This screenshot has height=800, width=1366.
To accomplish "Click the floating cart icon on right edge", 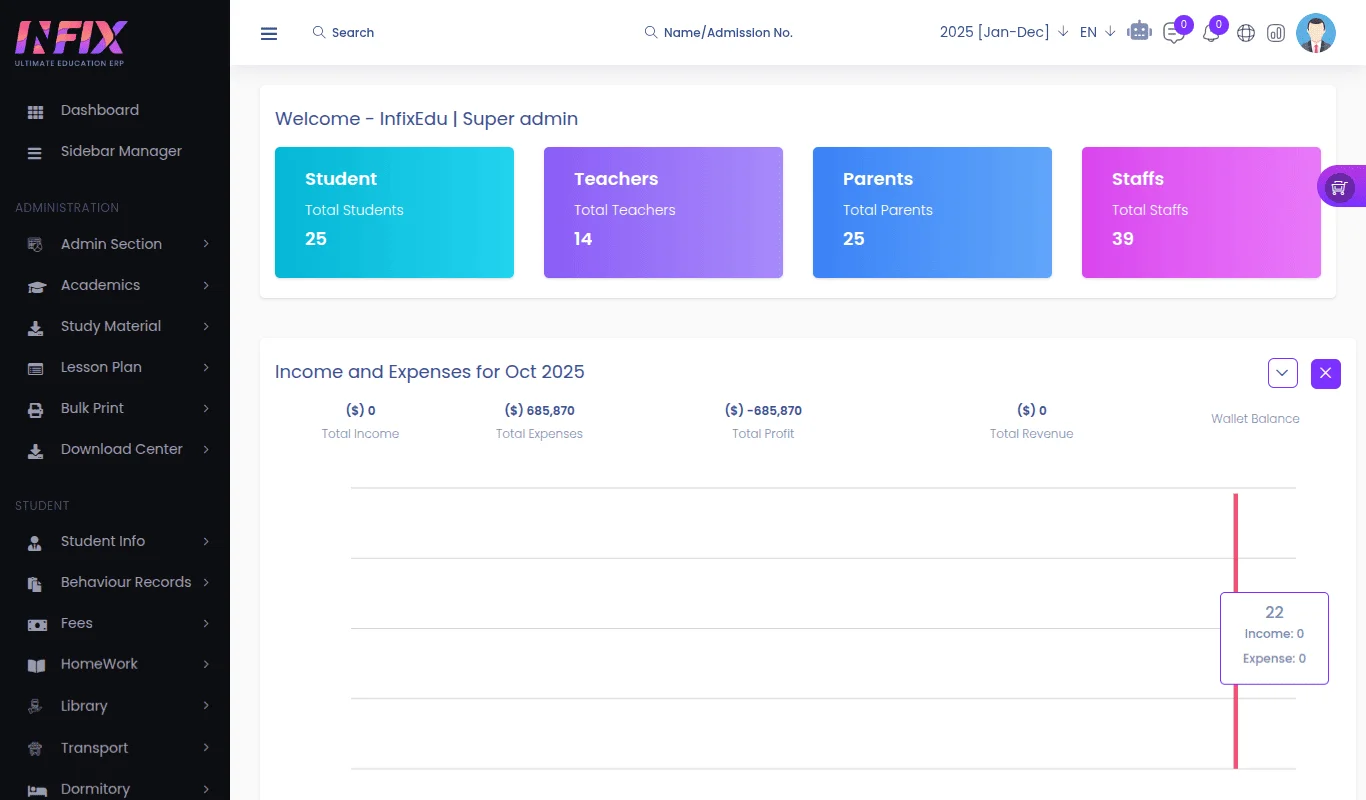I will point(1340,186).
